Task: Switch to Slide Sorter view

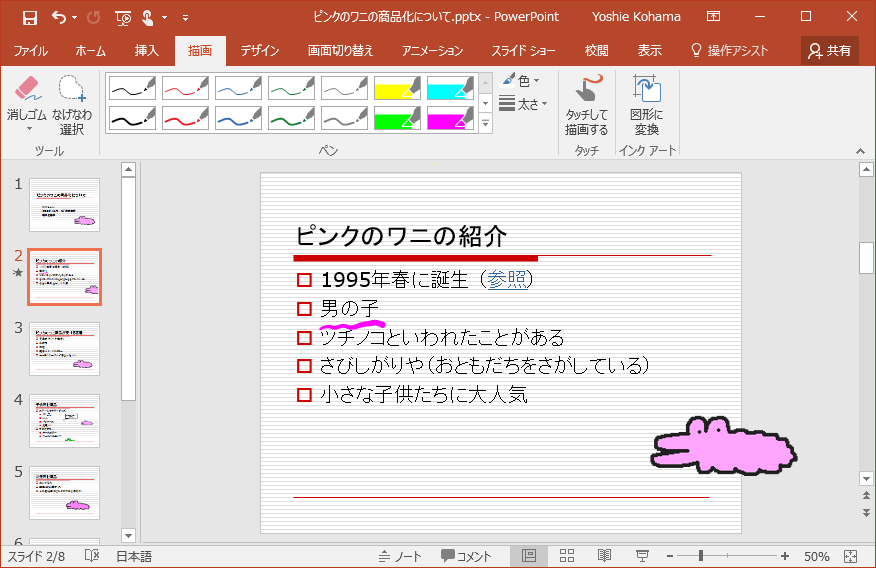Action: coord(566,556)
